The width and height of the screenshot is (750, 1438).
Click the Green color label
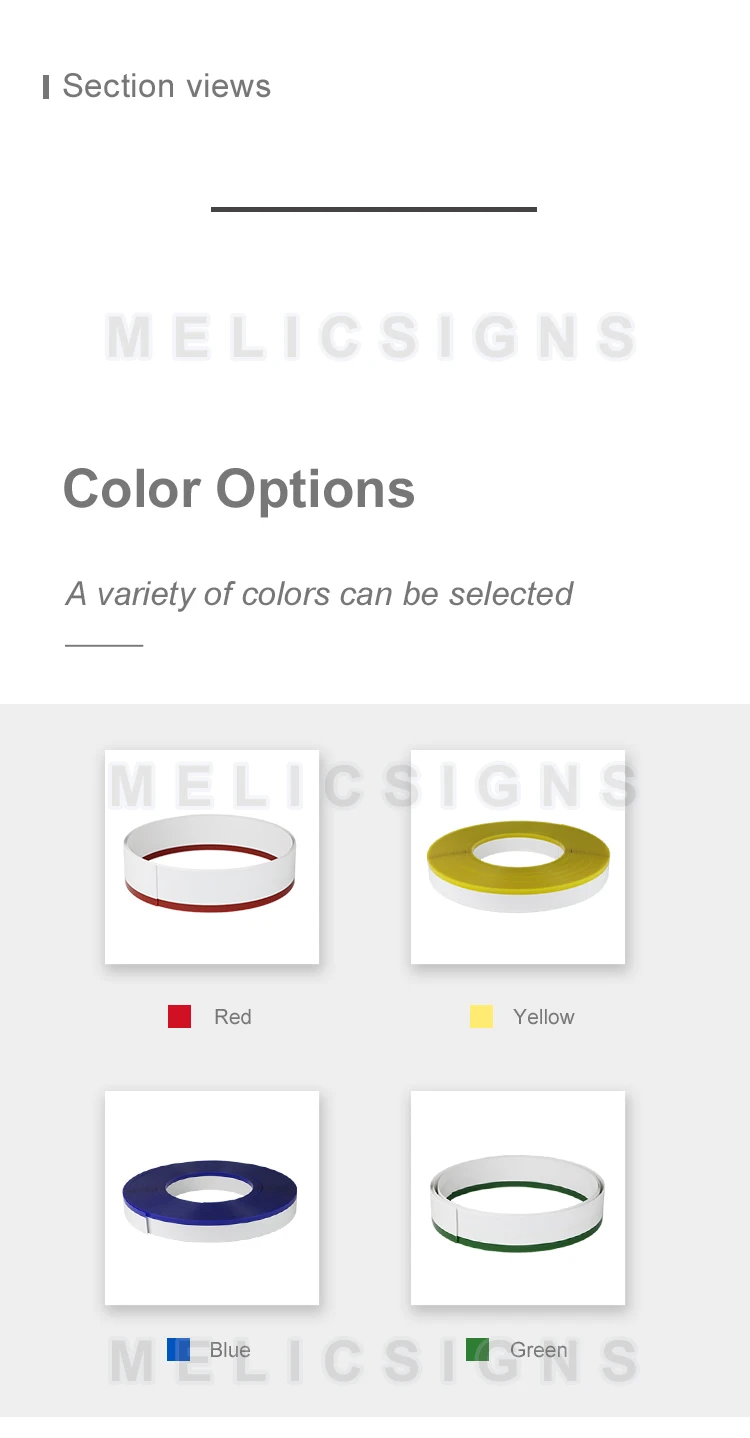coord(539,1350)
